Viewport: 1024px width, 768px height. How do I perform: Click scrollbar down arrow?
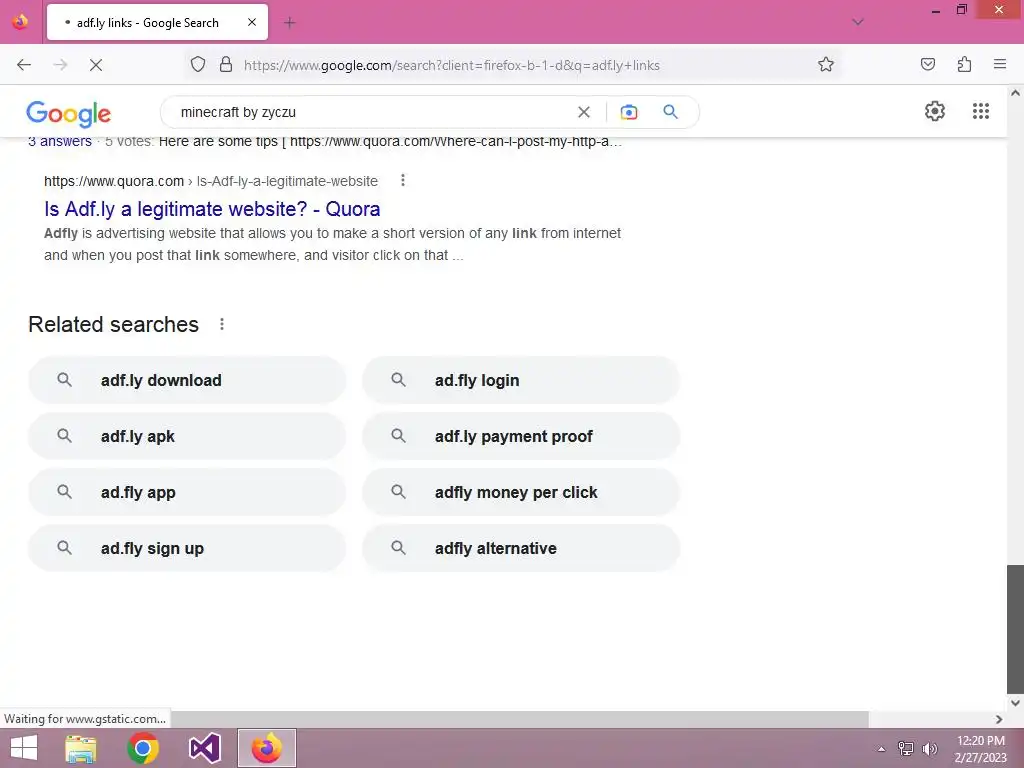point(1015,703)
